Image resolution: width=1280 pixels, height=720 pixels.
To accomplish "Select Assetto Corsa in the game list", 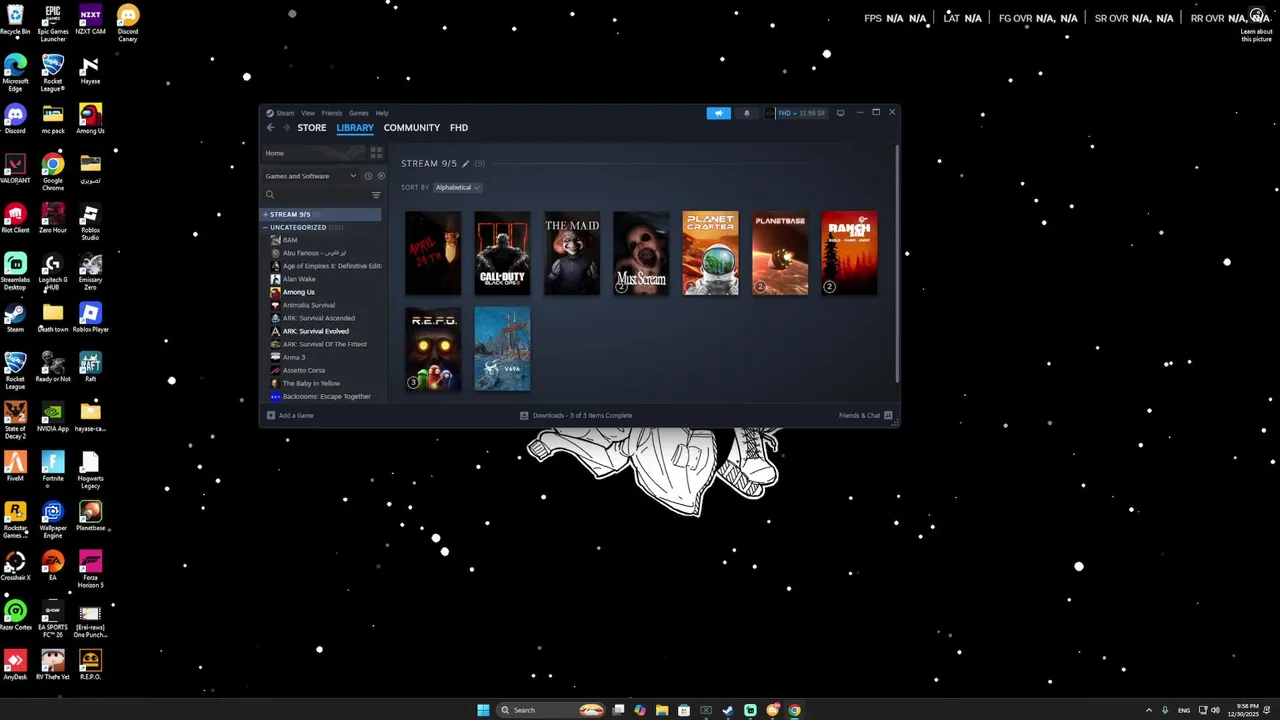I will click(304, 370).
